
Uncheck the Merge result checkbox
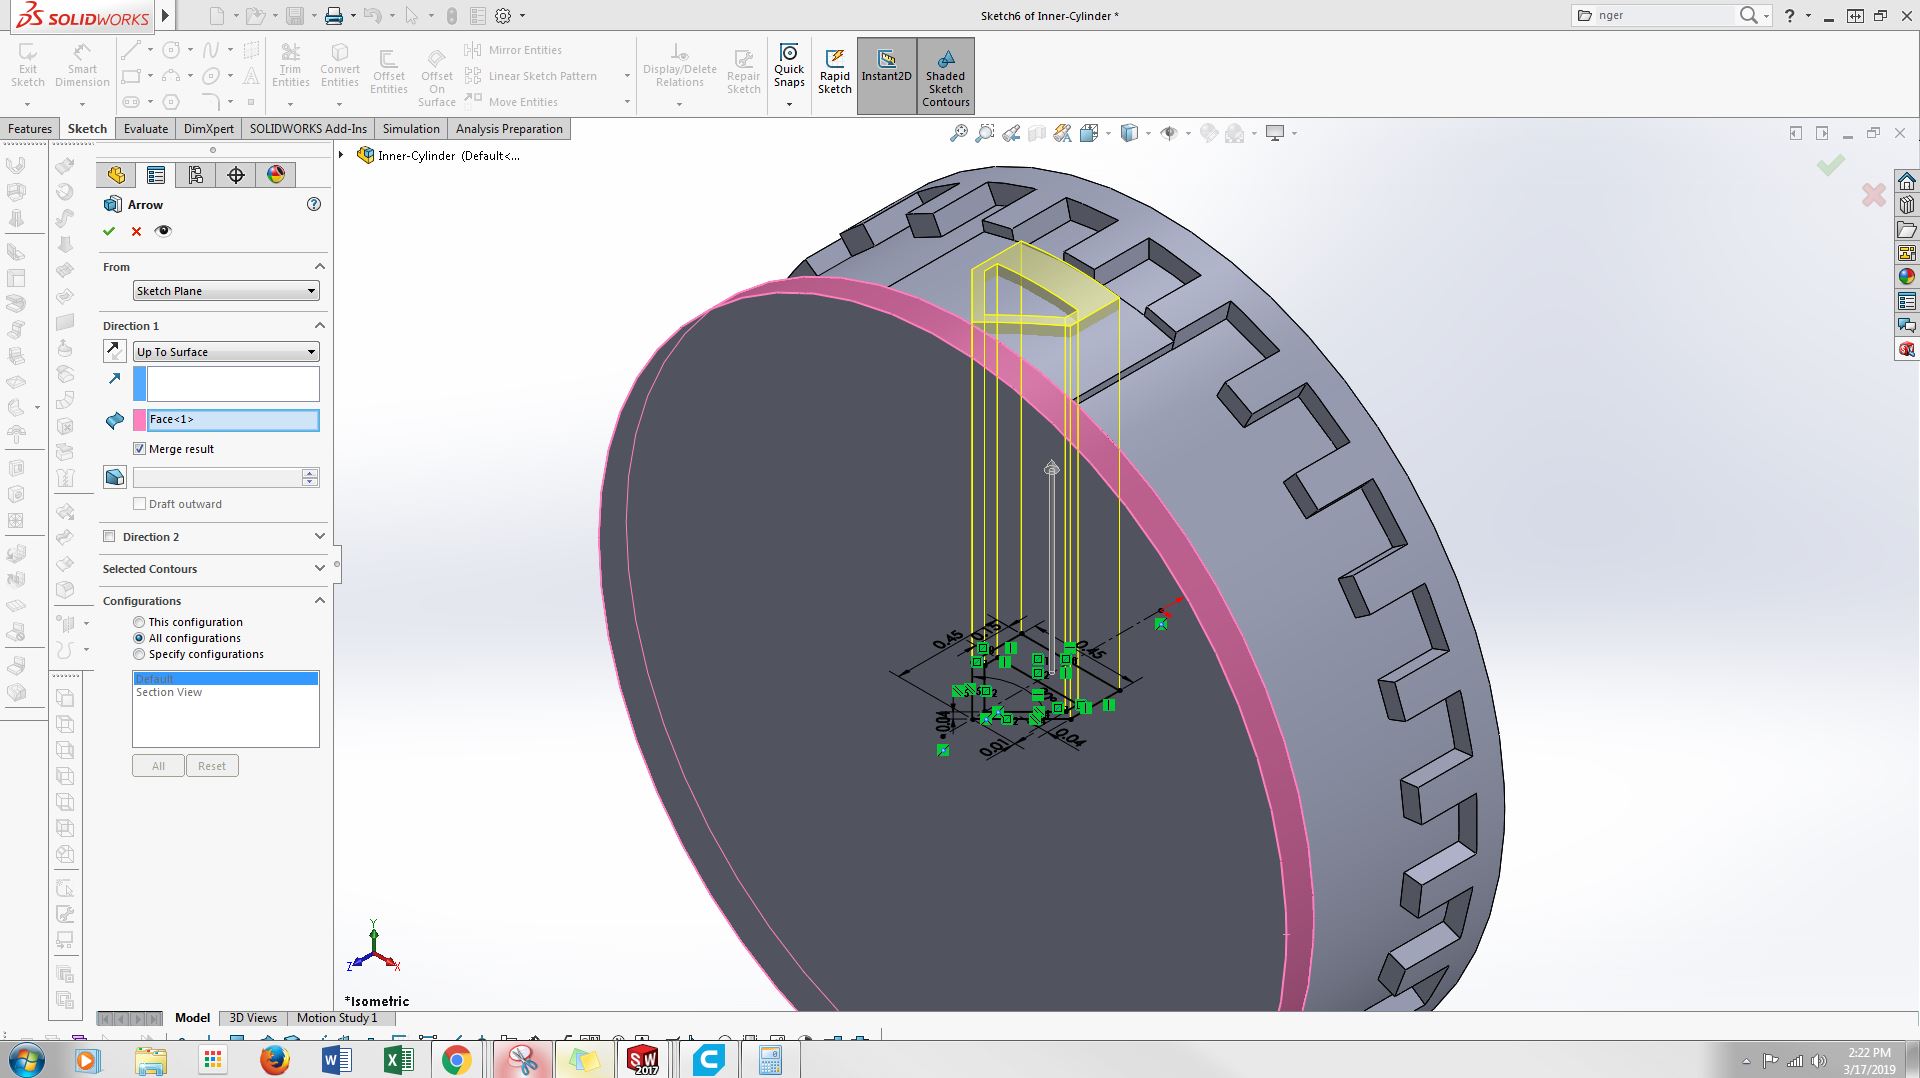140,449
